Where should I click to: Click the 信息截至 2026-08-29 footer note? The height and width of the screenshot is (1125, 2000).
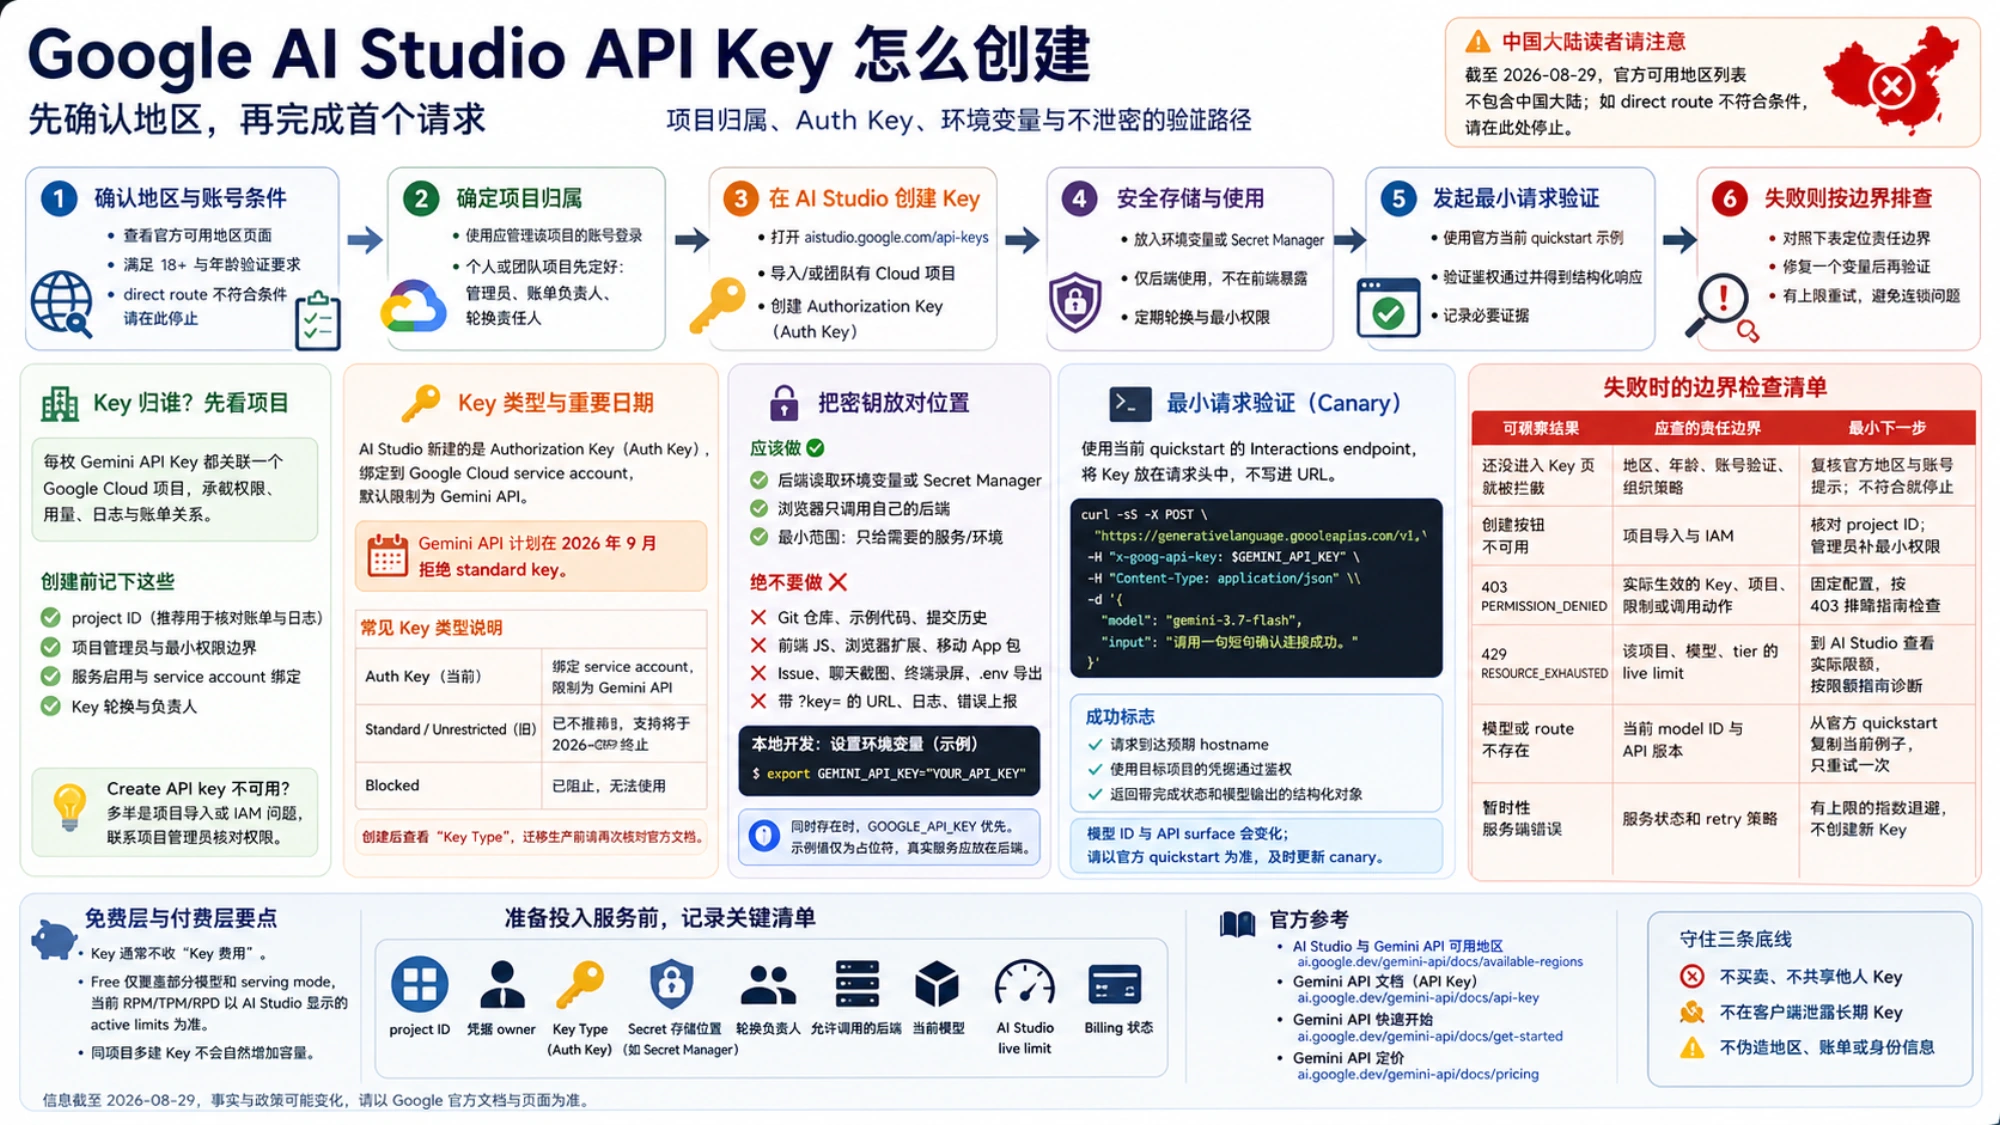coord(317,1100)
